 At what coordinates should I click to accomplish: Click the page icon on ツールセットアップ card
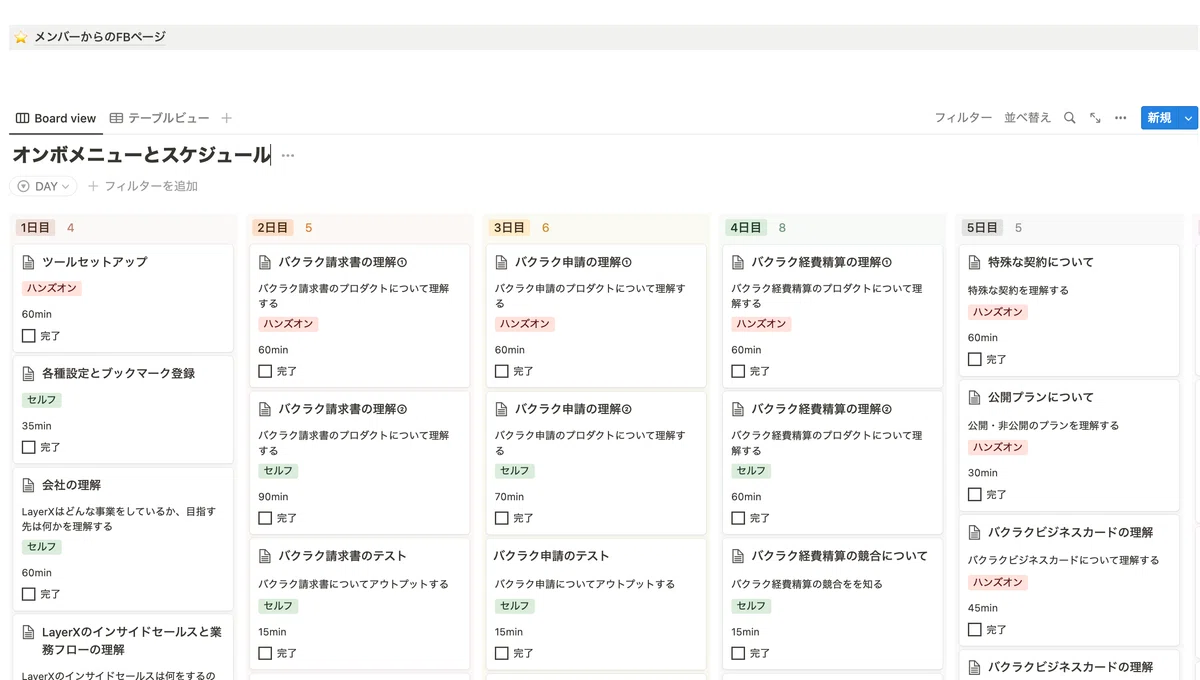point(29,262)
